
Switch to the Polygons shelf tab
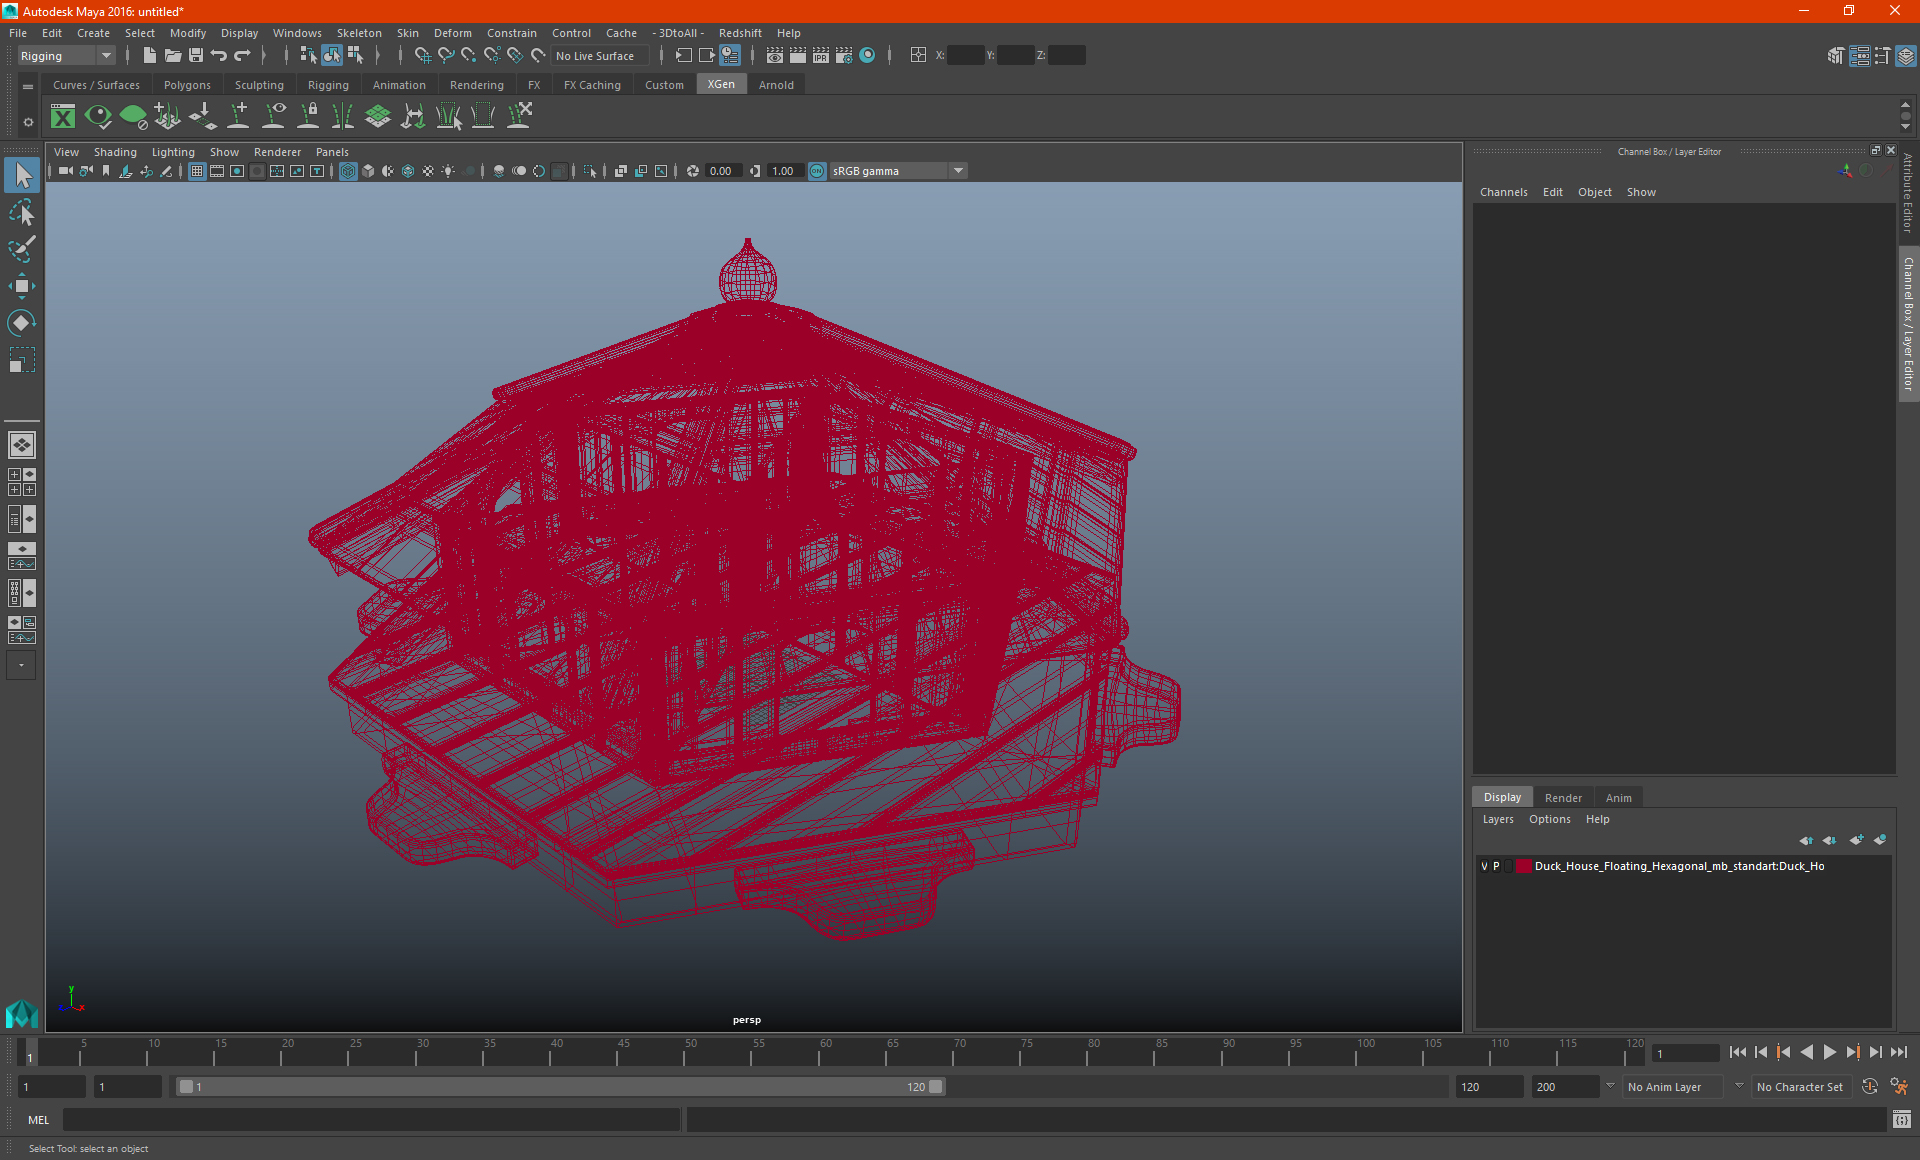click(187, 85)
